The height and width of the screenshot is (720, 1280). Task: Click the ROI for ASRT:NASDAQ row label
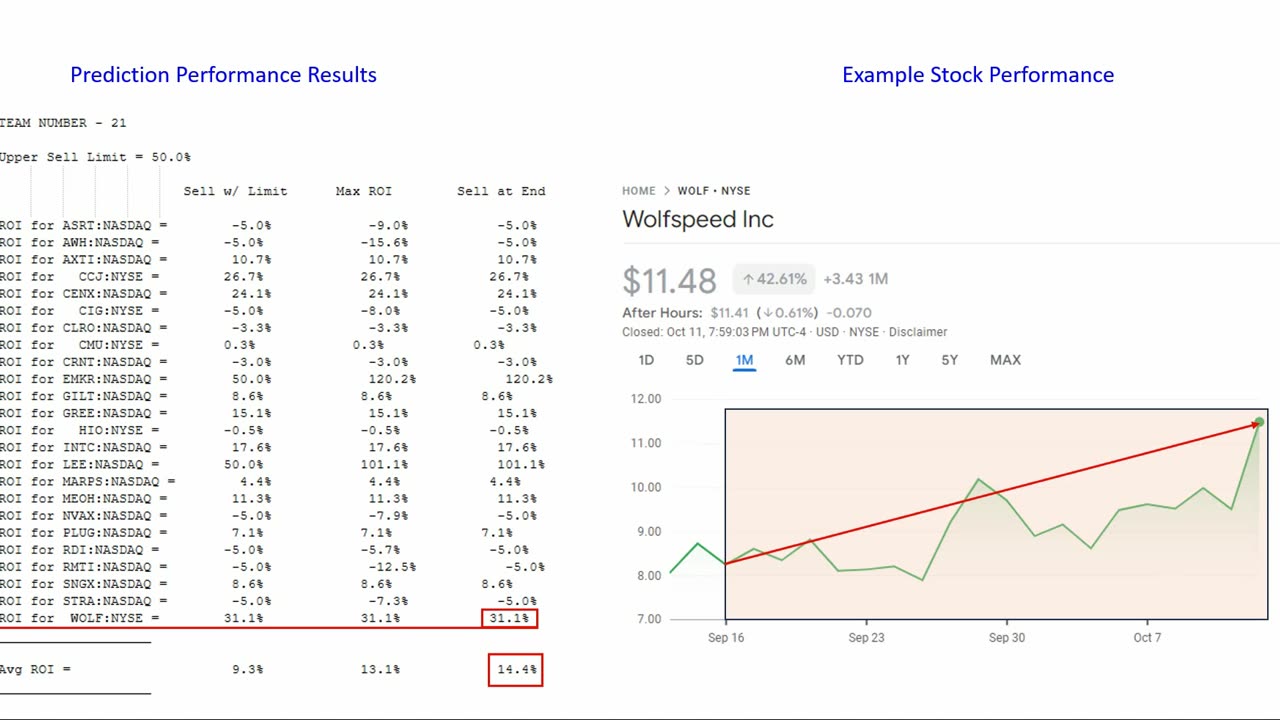point(84,226)
